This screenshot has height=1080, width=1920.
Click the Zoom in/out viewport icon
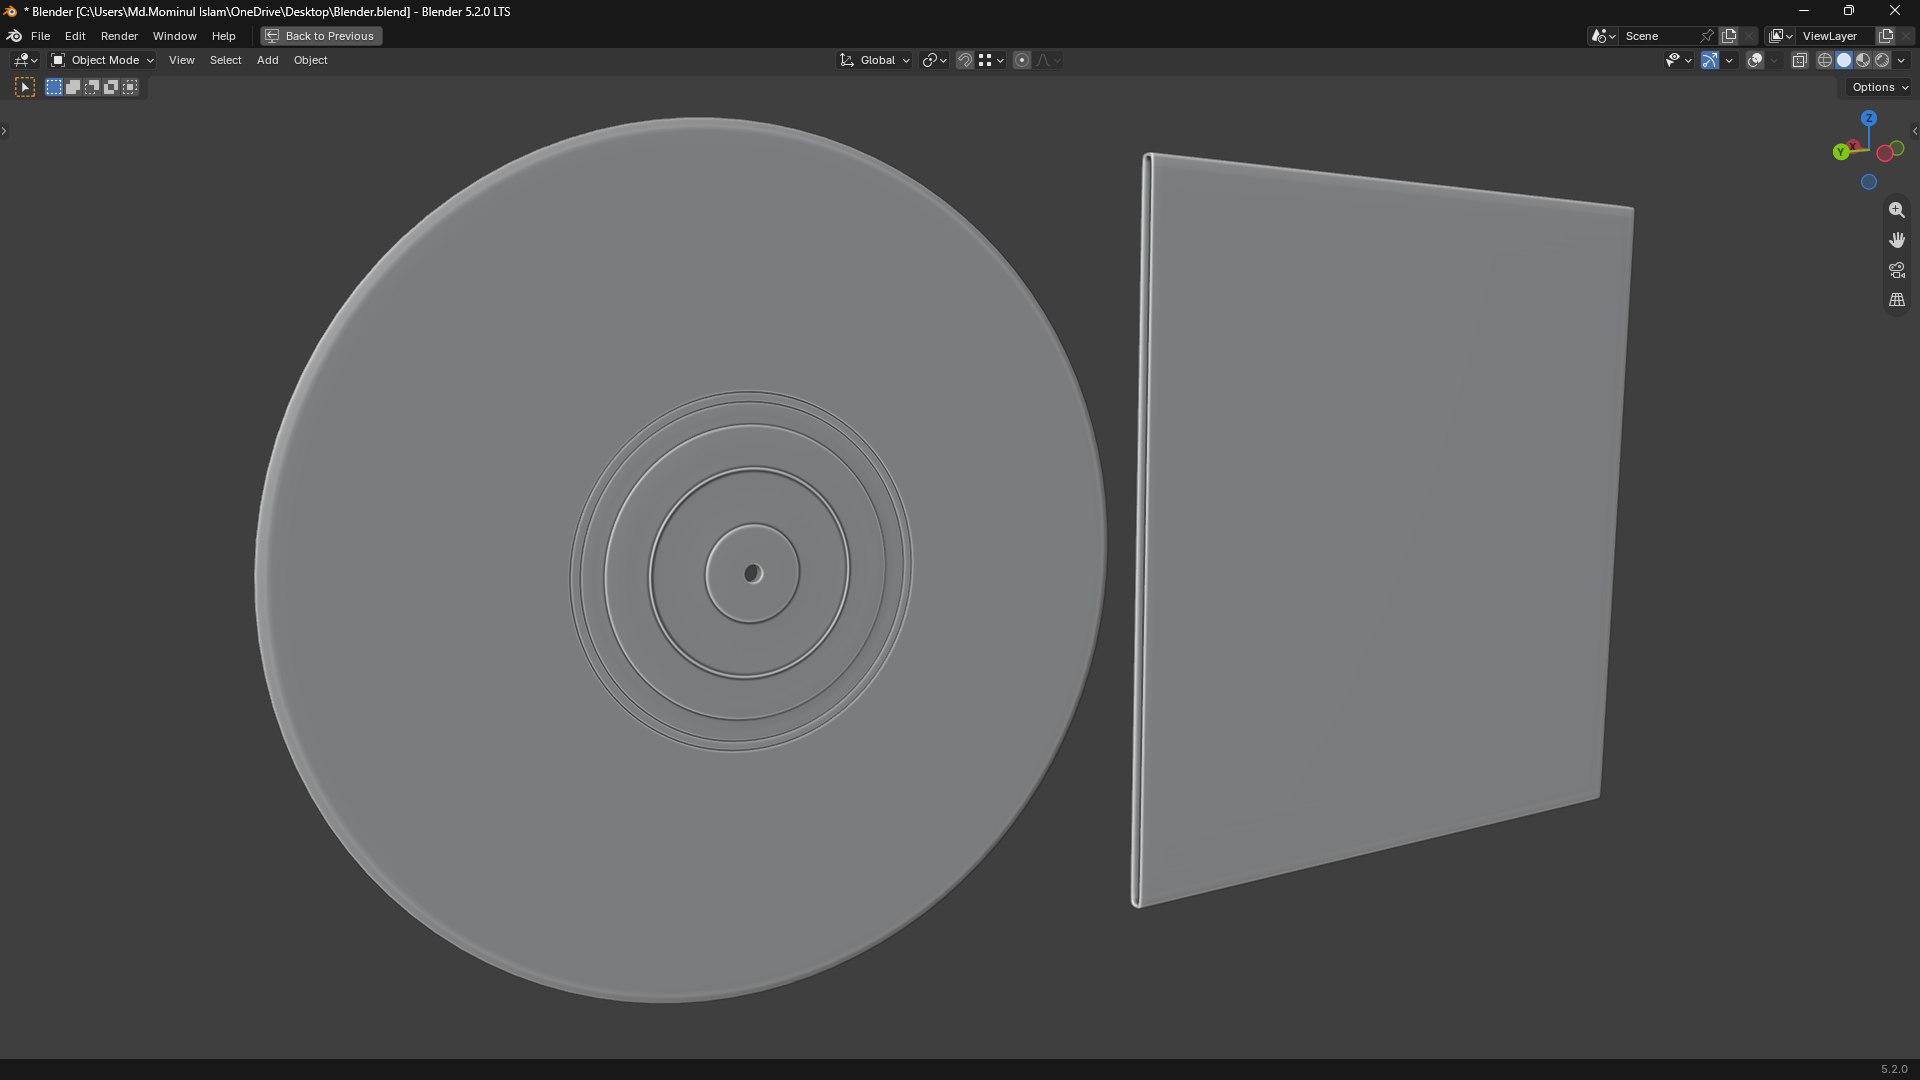[1896, 210]
